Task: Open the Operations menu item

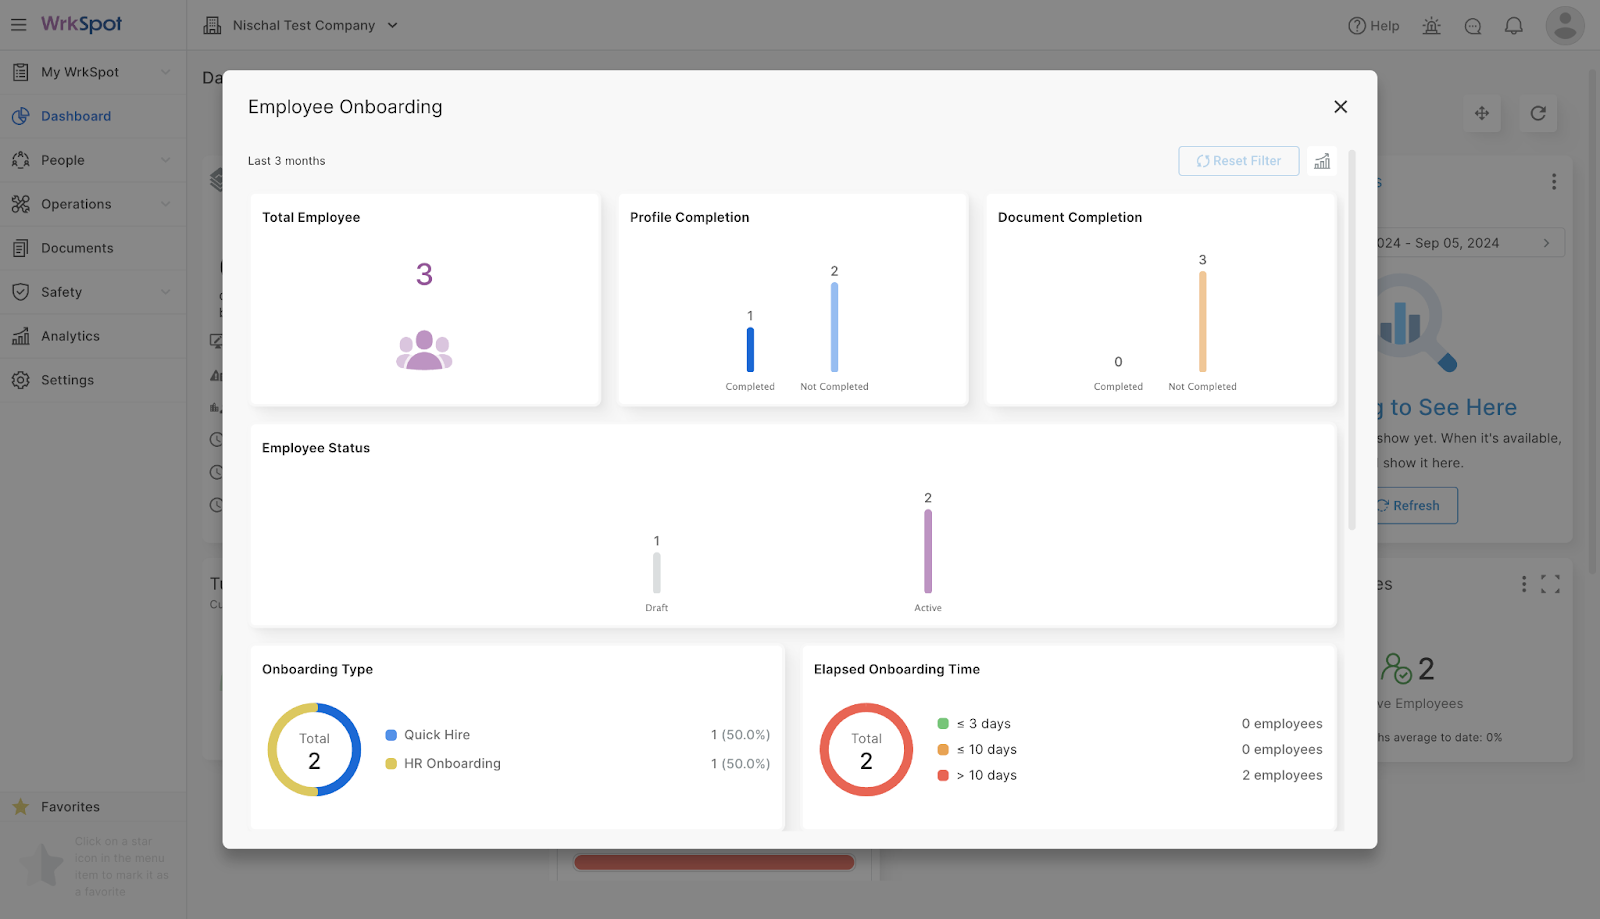Action: coord(75,204)
